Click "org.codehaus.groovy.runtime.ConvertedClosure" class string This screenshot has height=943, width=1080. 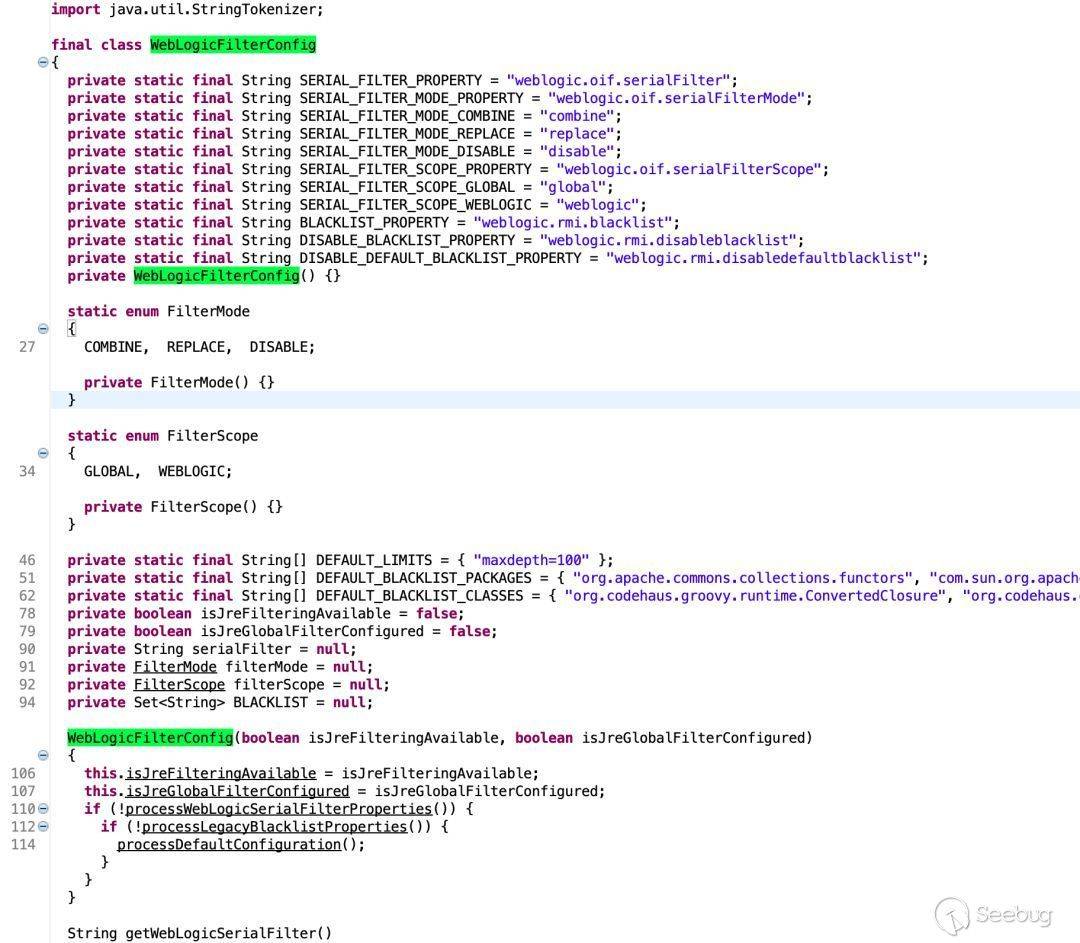[x=755, y=596]
